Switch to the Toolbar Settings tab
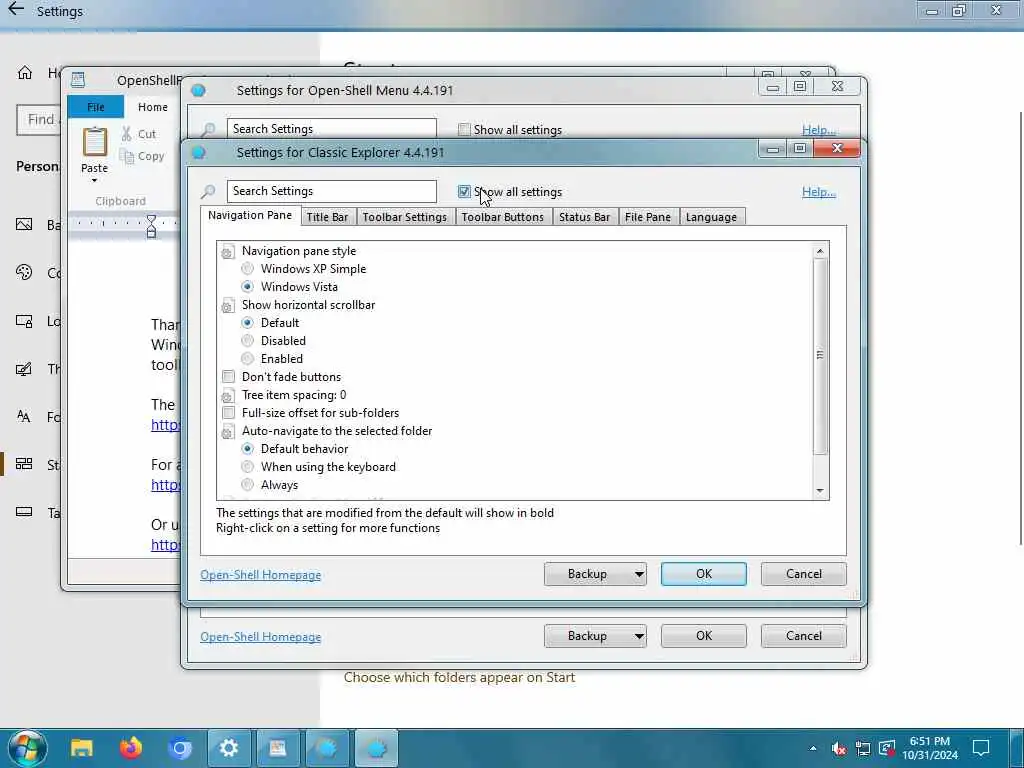Image resolution: width=1024 pixels, height=768 pixels. click(x=405, y=217)
